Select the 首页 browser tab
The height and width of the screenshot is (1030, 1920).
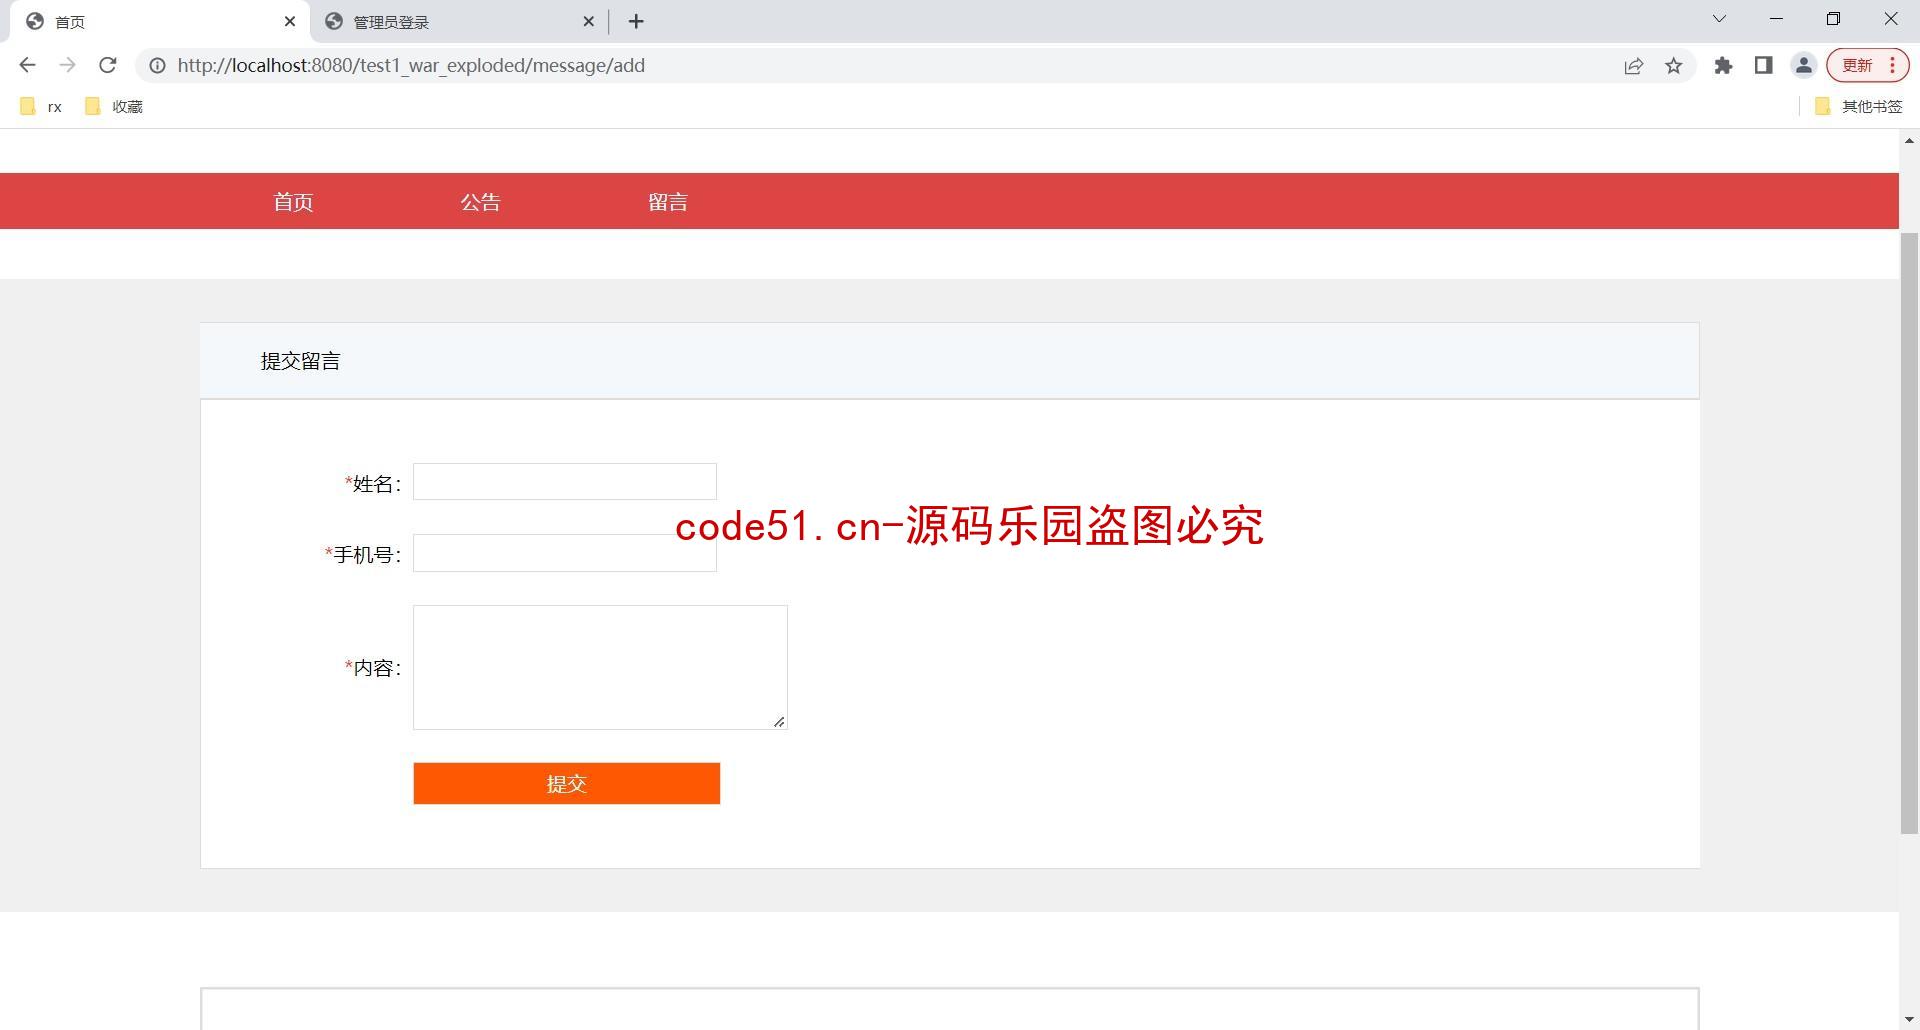[160, 22]
